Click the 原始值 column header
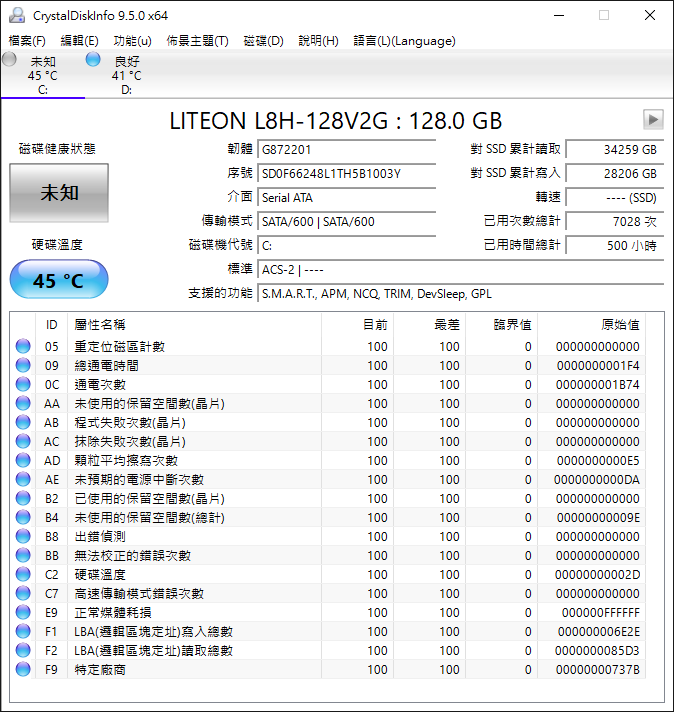 click(x=591, y=325)
